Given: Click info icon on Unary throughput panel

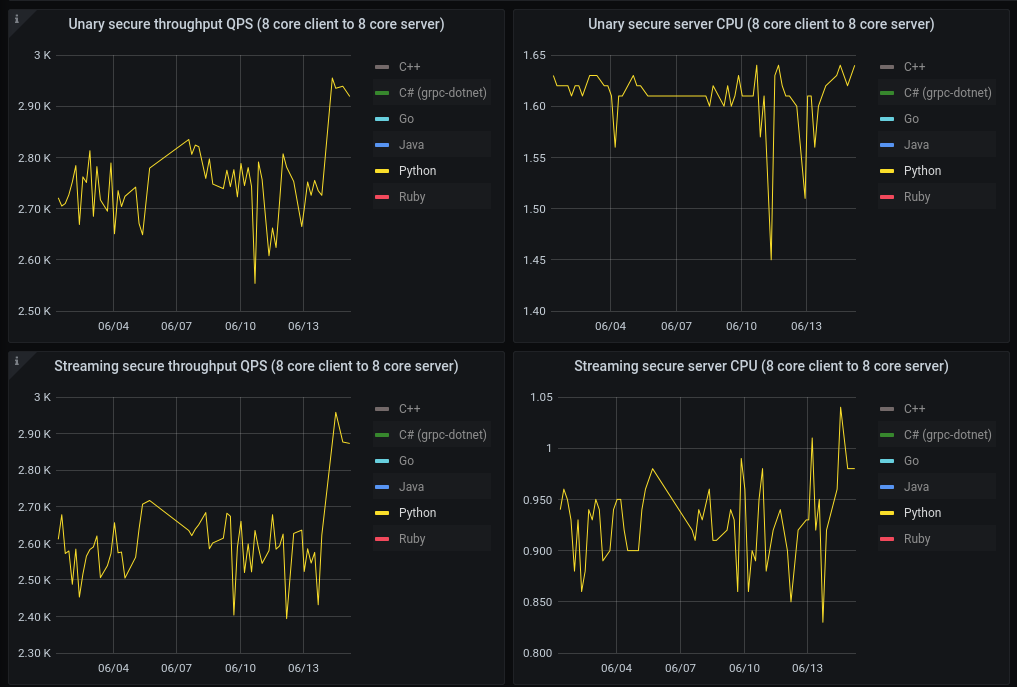Looking at the screenshot, I should 16,19.
